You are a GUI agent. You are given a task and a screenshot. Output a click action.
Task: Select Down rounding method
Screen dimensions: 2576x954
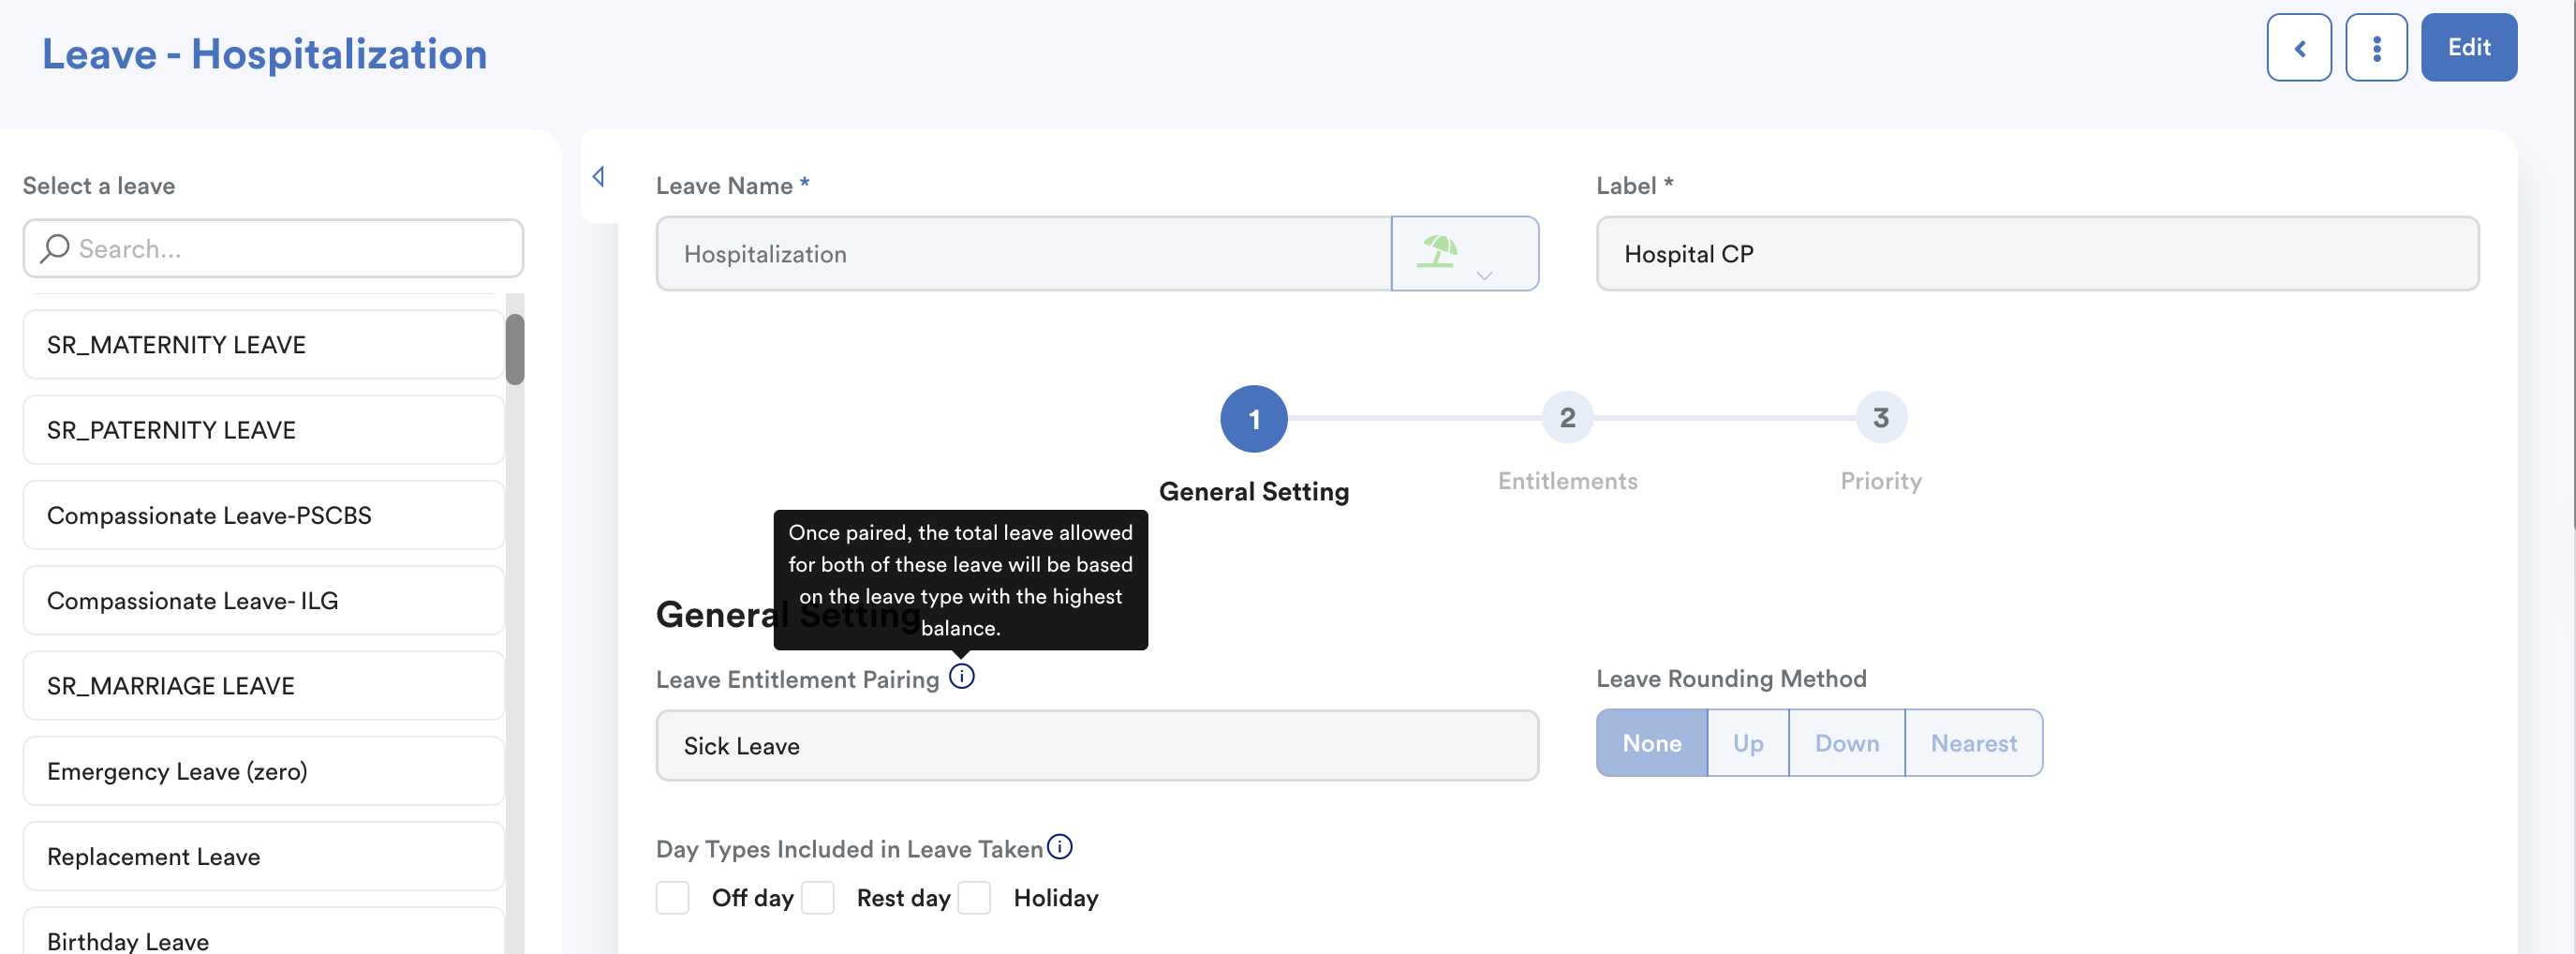click(1846, 743)
